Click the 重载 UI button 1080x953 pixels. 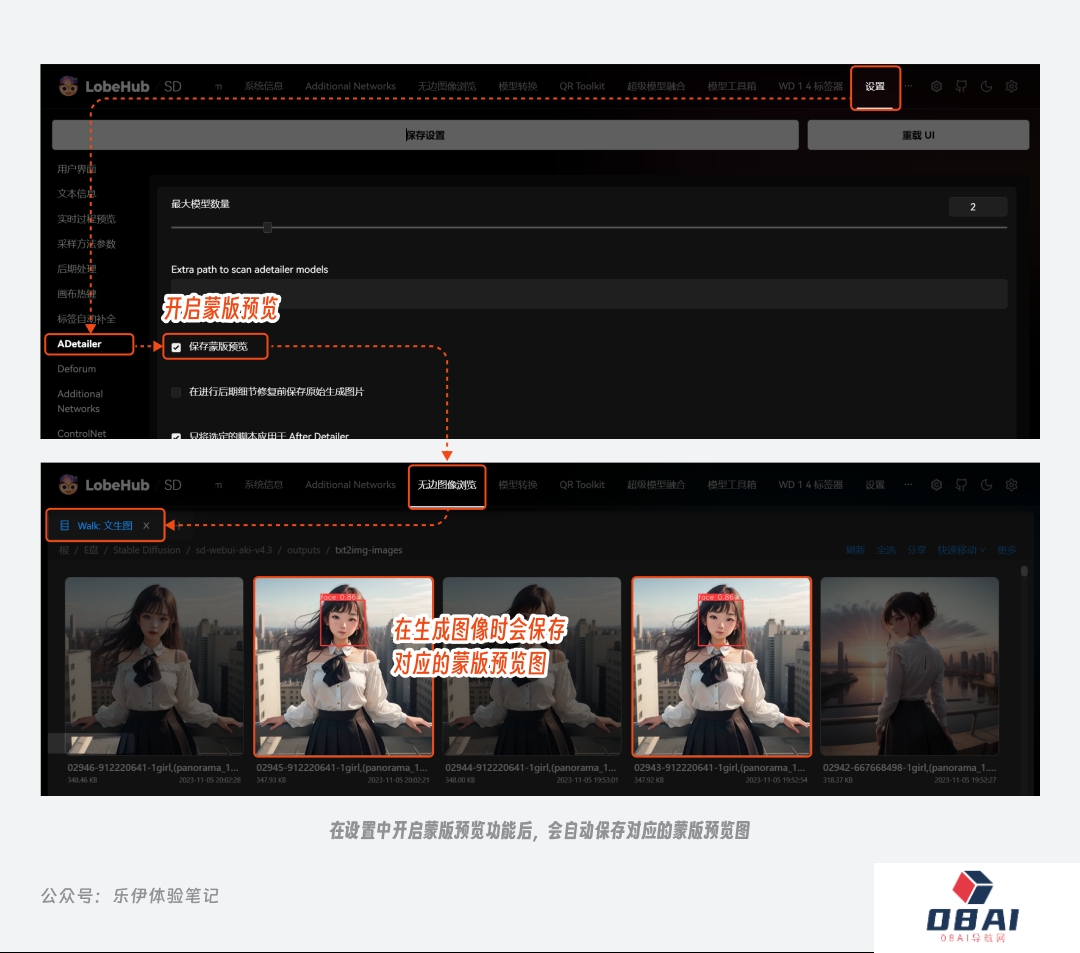917,135
